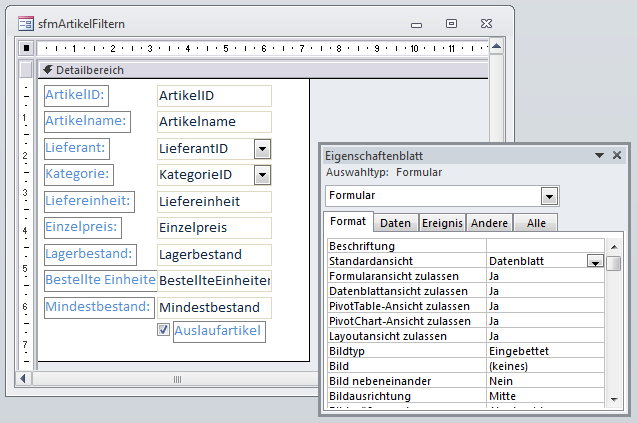Click the form's left horizontal scroll arrow
This screenshot has width=637, height=423.
pyautogui.click(x=26, y=379)
